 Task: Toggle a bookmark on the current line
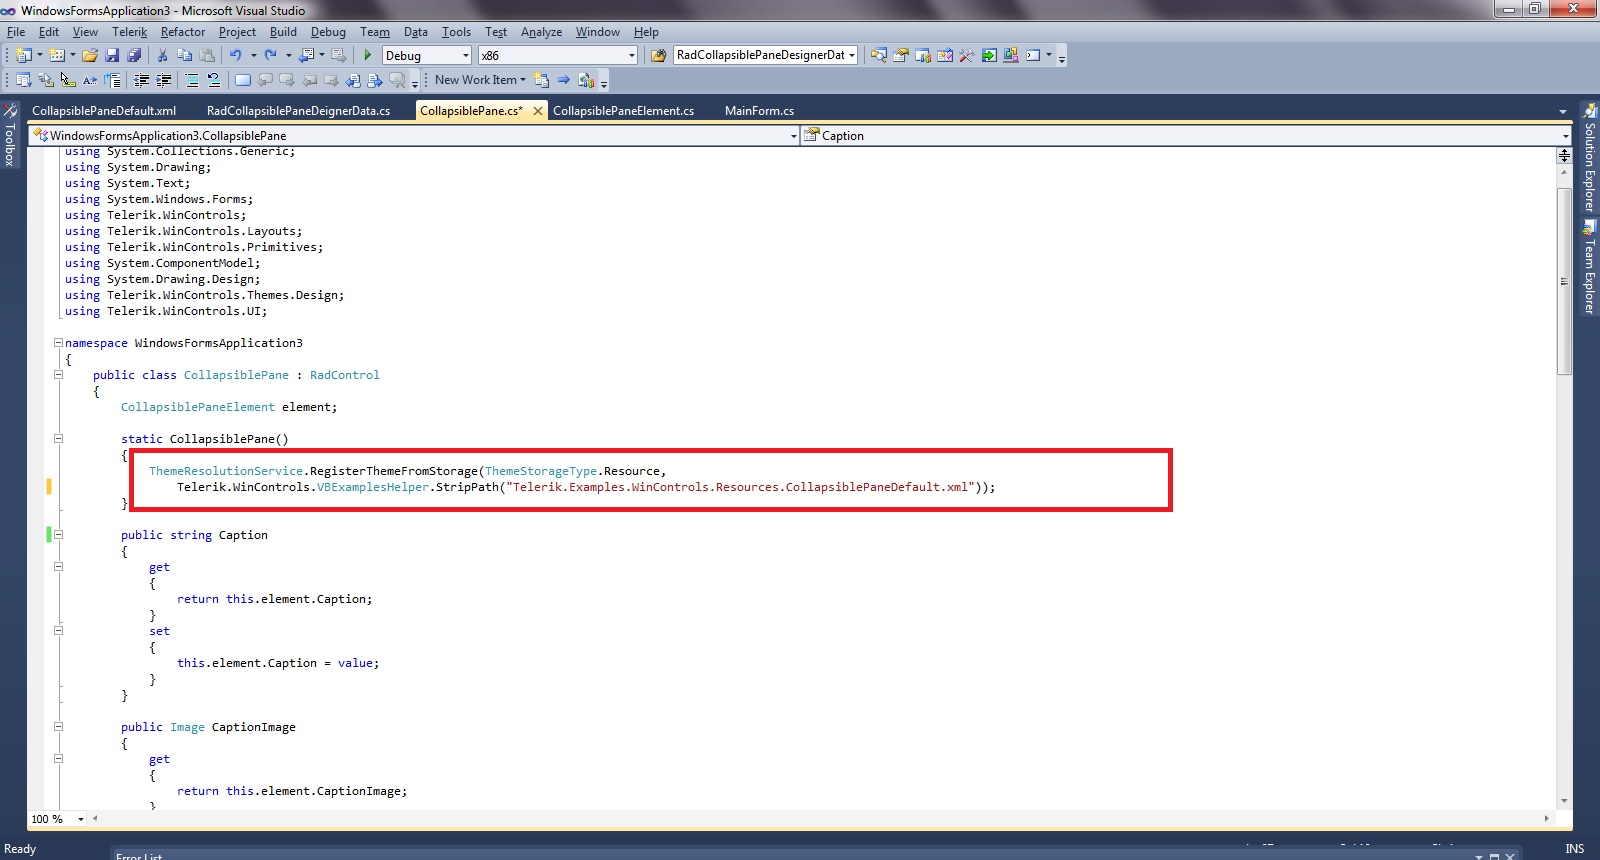242,80
